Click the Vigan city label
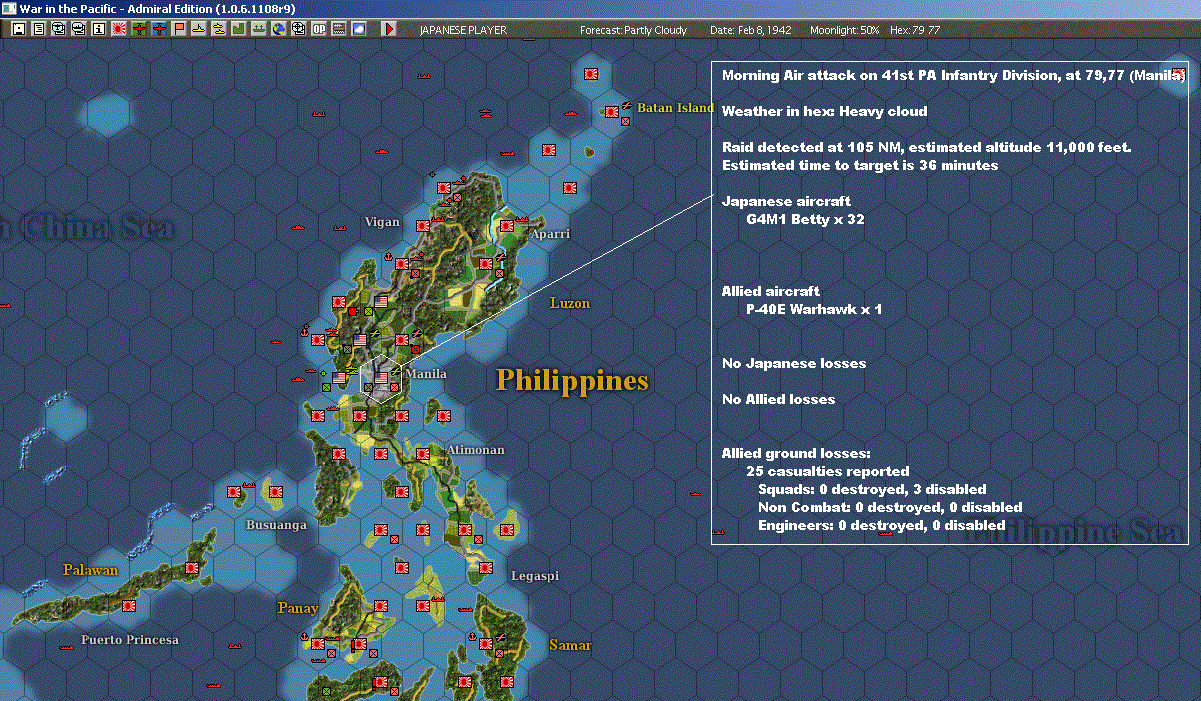This screenshot has height=701, width=1201. [382, 222]
